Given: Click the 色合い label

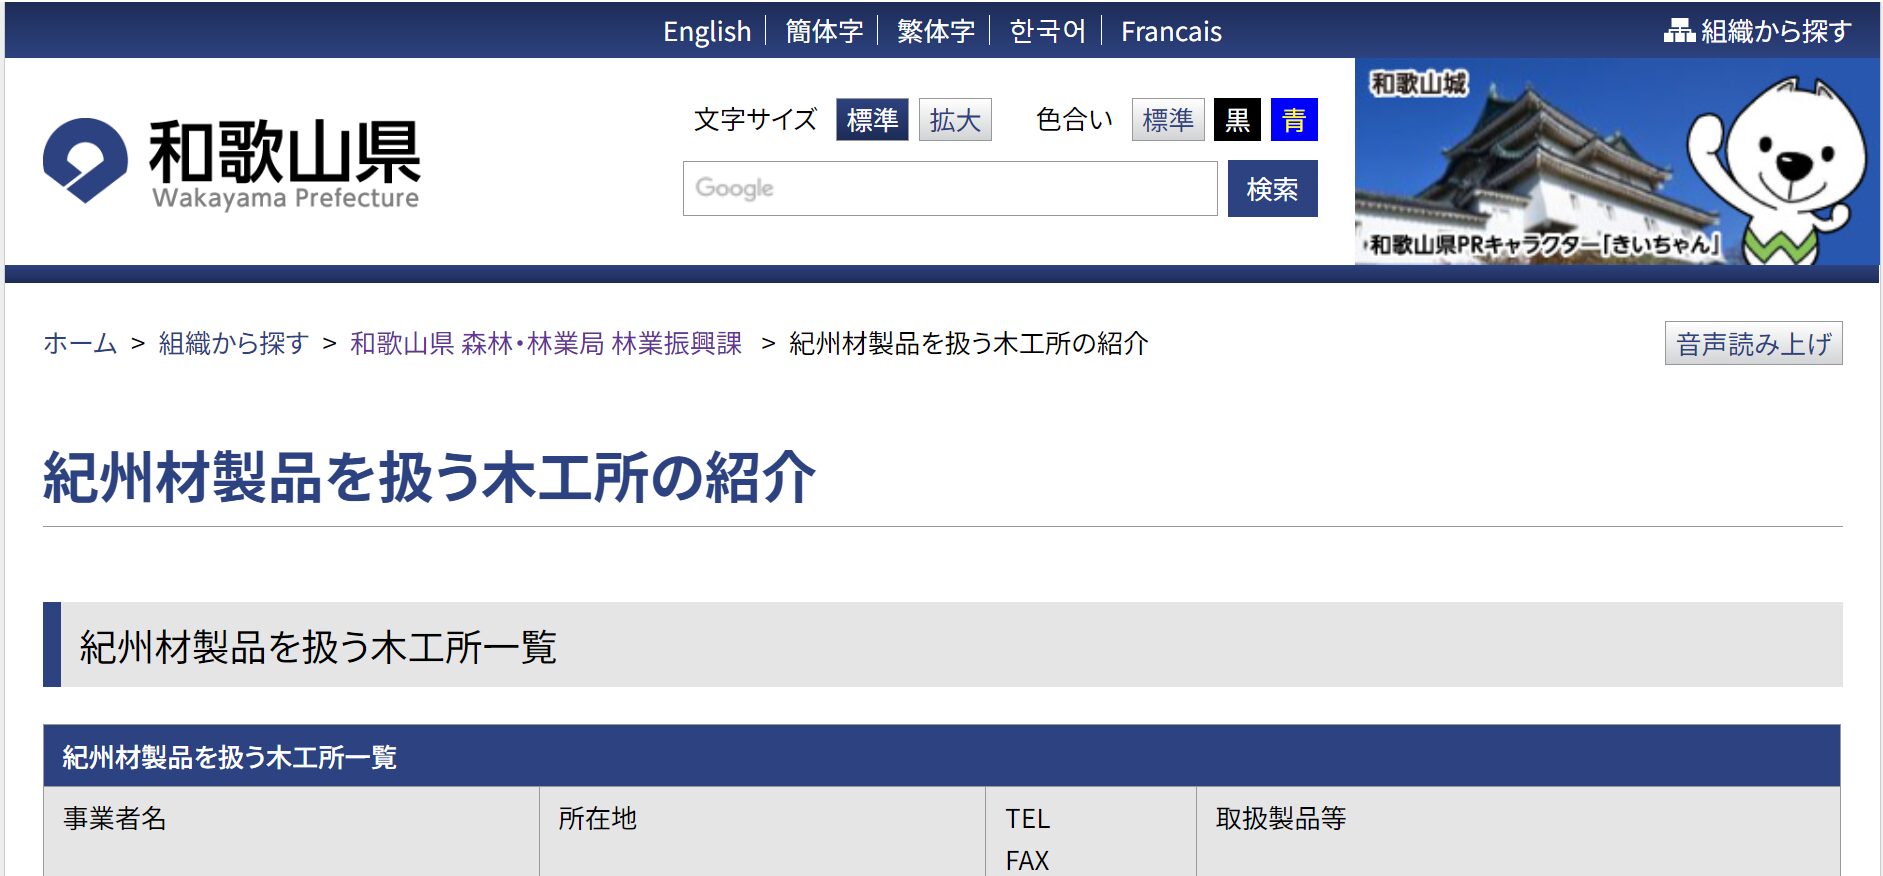Looking at the screenshot, I should 1074,120.
